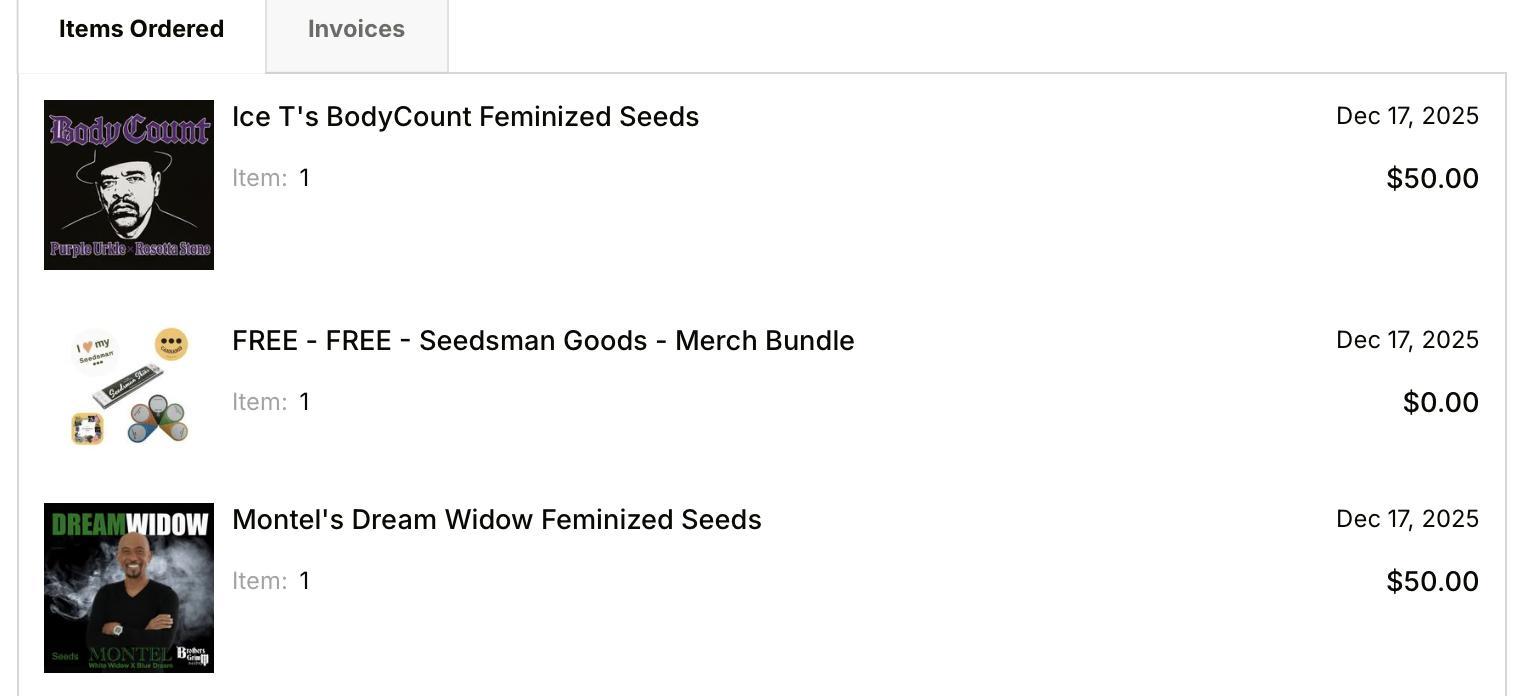The height and width of the screenshot is (696, 1520).
Task: Open the Dream Widow product thumbnail
Action: (x=129, y=588)
